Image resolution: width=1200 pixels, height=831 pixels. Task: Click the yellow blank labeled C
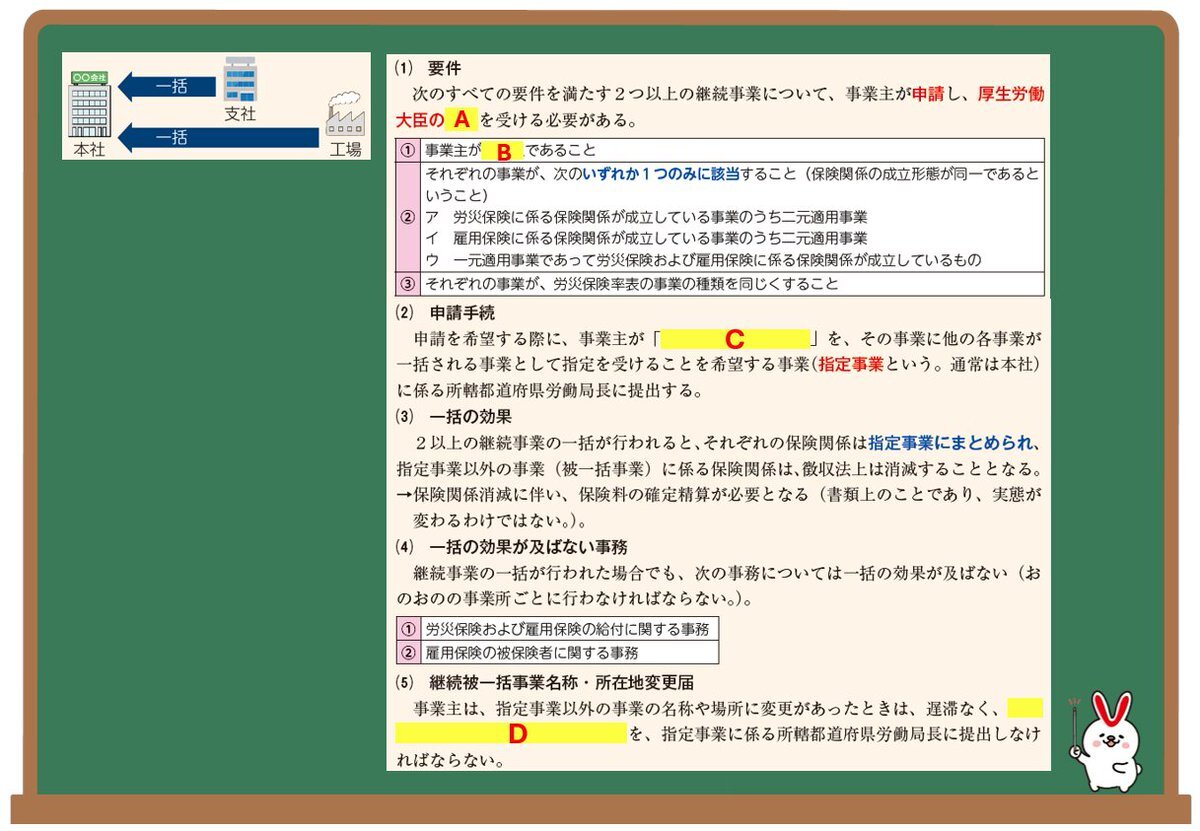point(734,339)
